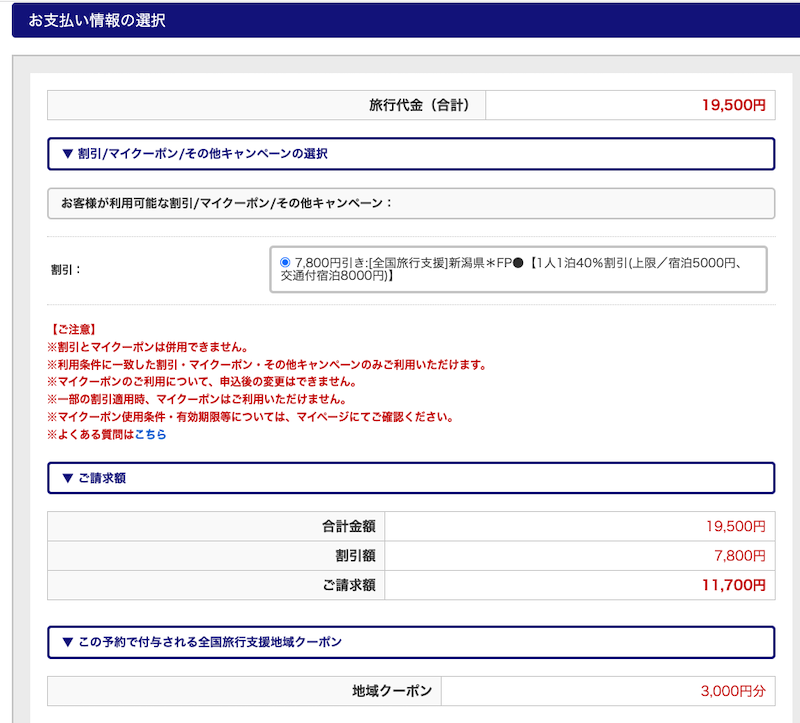The height and width of the screenshot is (723, 800).
Task: Click the マイページにてご確認ください note line
Action: pos(251,417)
